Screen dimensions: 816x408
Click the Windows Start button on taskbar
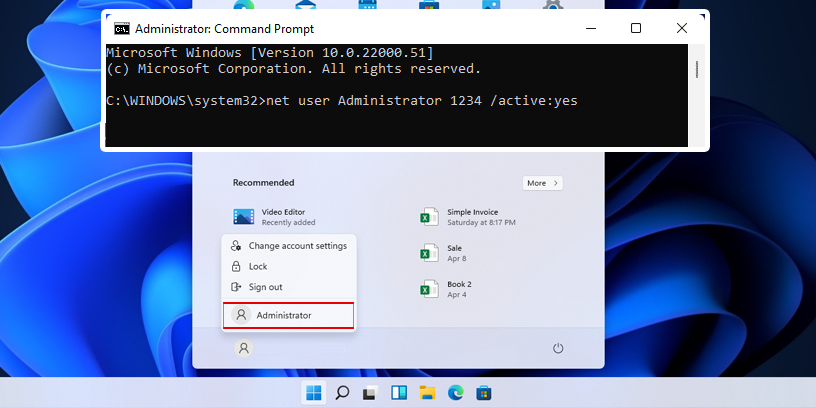[314, 392]
